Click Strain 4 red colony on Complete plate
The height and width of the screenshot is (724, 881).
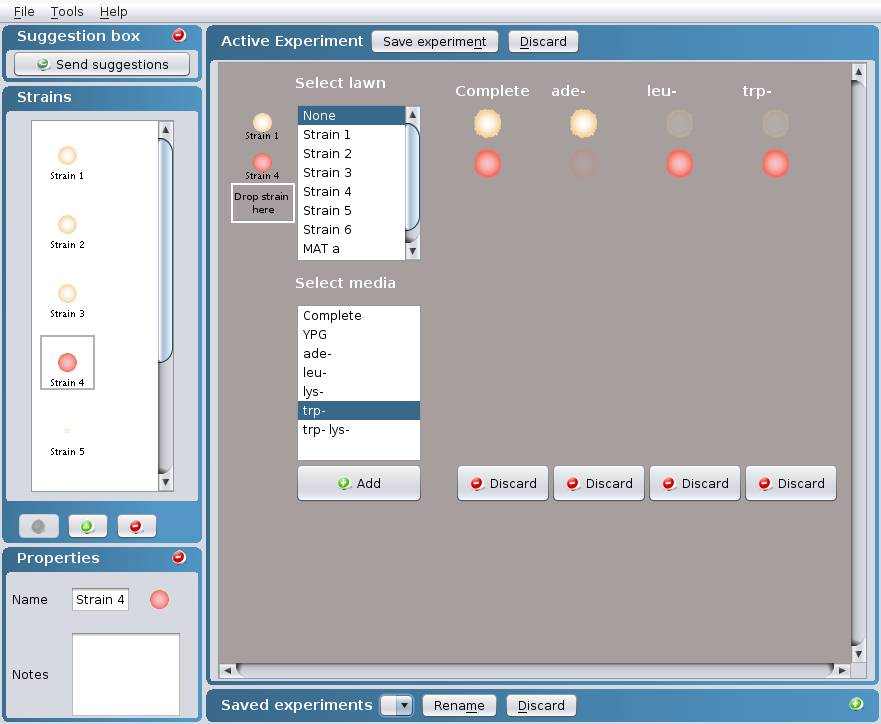point(488,163)
